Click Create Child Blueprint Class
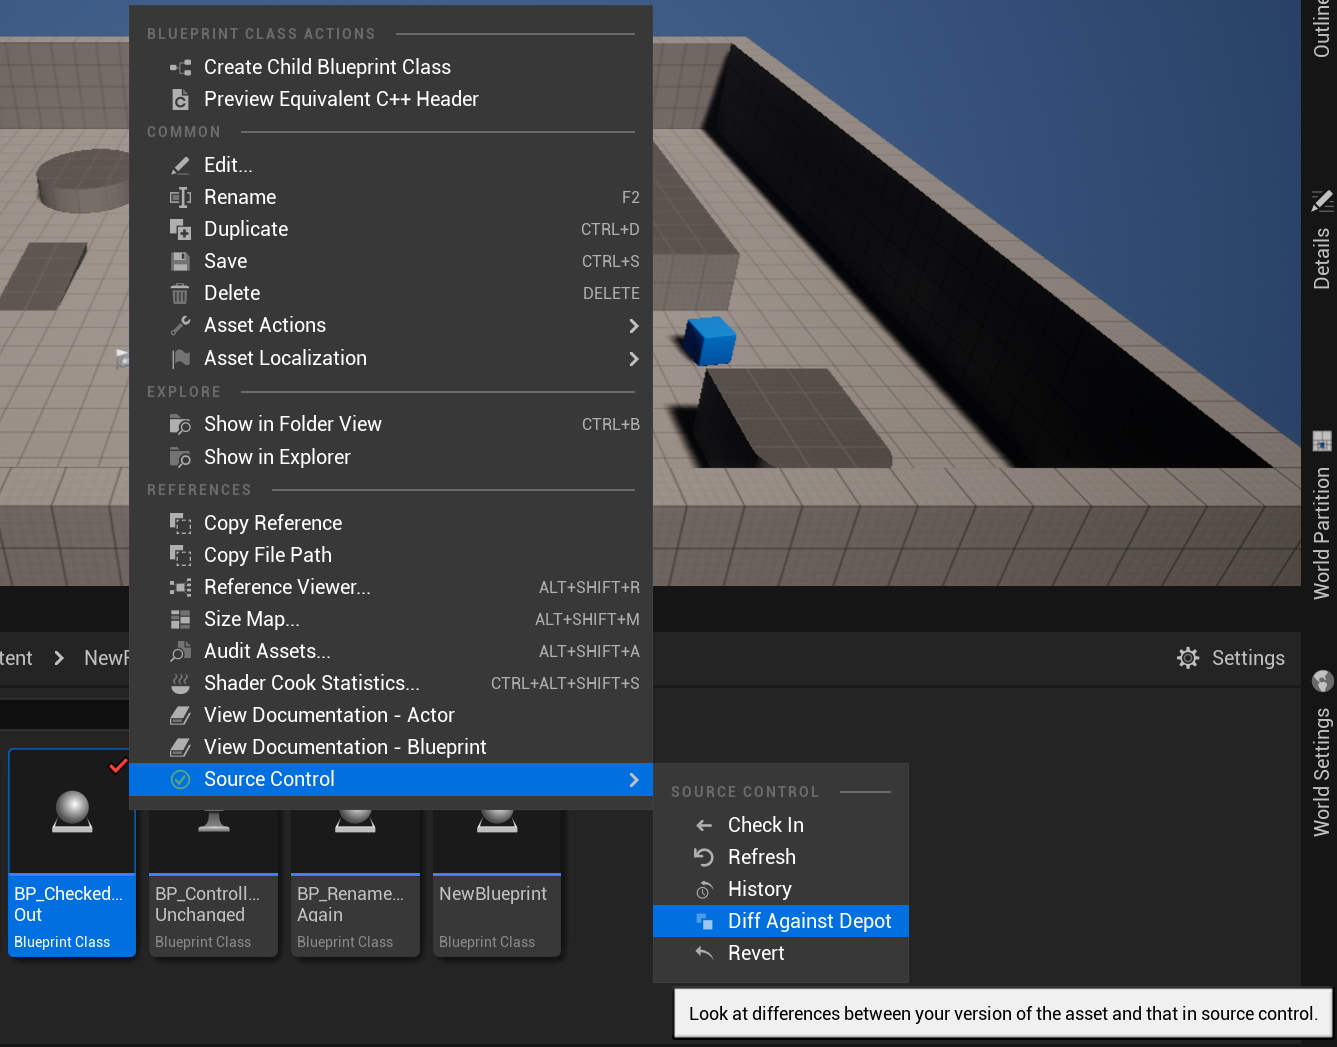Screen dimensions: 1337x1047 327,66
